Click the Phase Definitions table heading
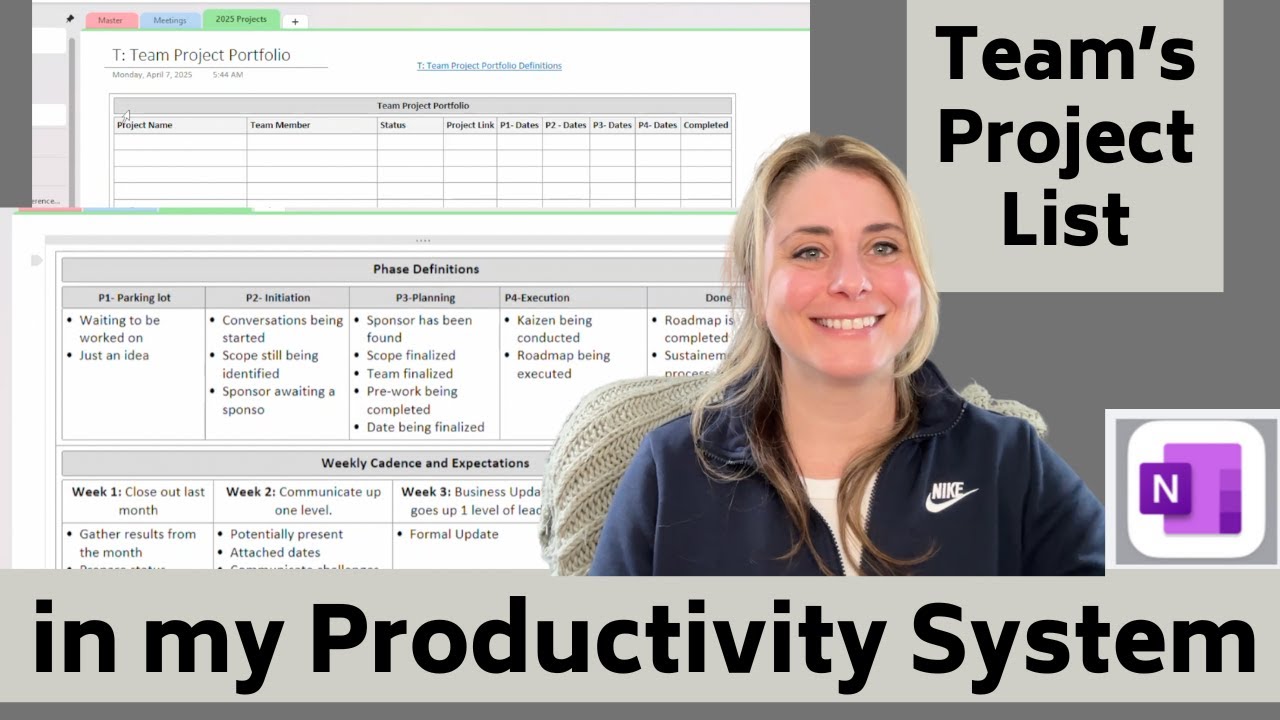Viewport: 1280px width, 720px height. 426,269
